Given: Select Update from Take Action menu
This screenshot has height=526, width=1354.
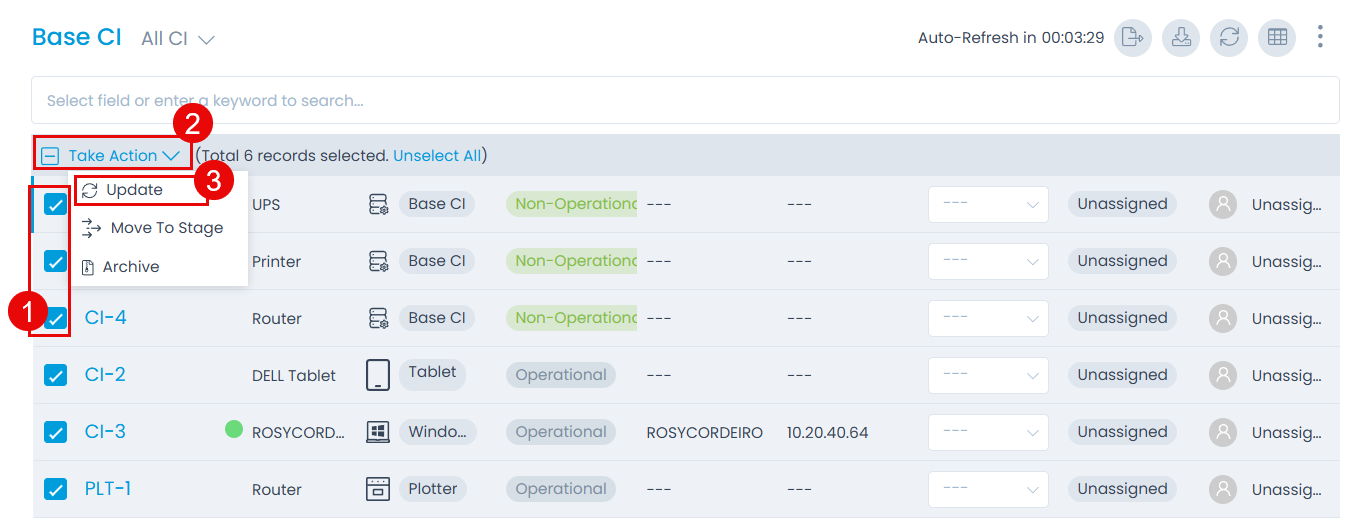Looking at the screenshot, I should 134,190.
